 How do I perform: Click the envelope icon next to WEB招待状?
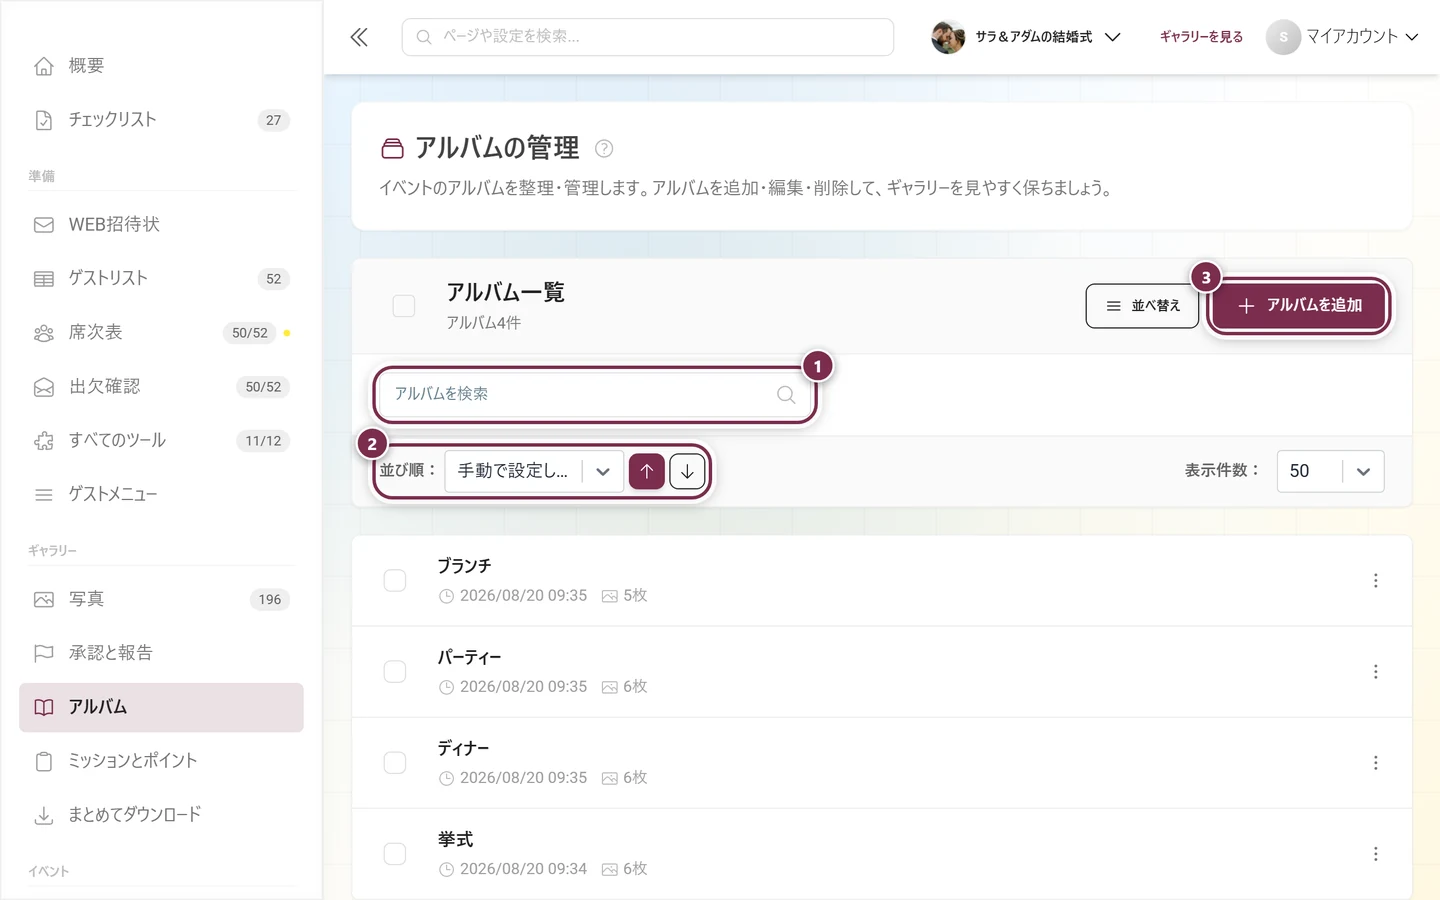tap(44, 225)
